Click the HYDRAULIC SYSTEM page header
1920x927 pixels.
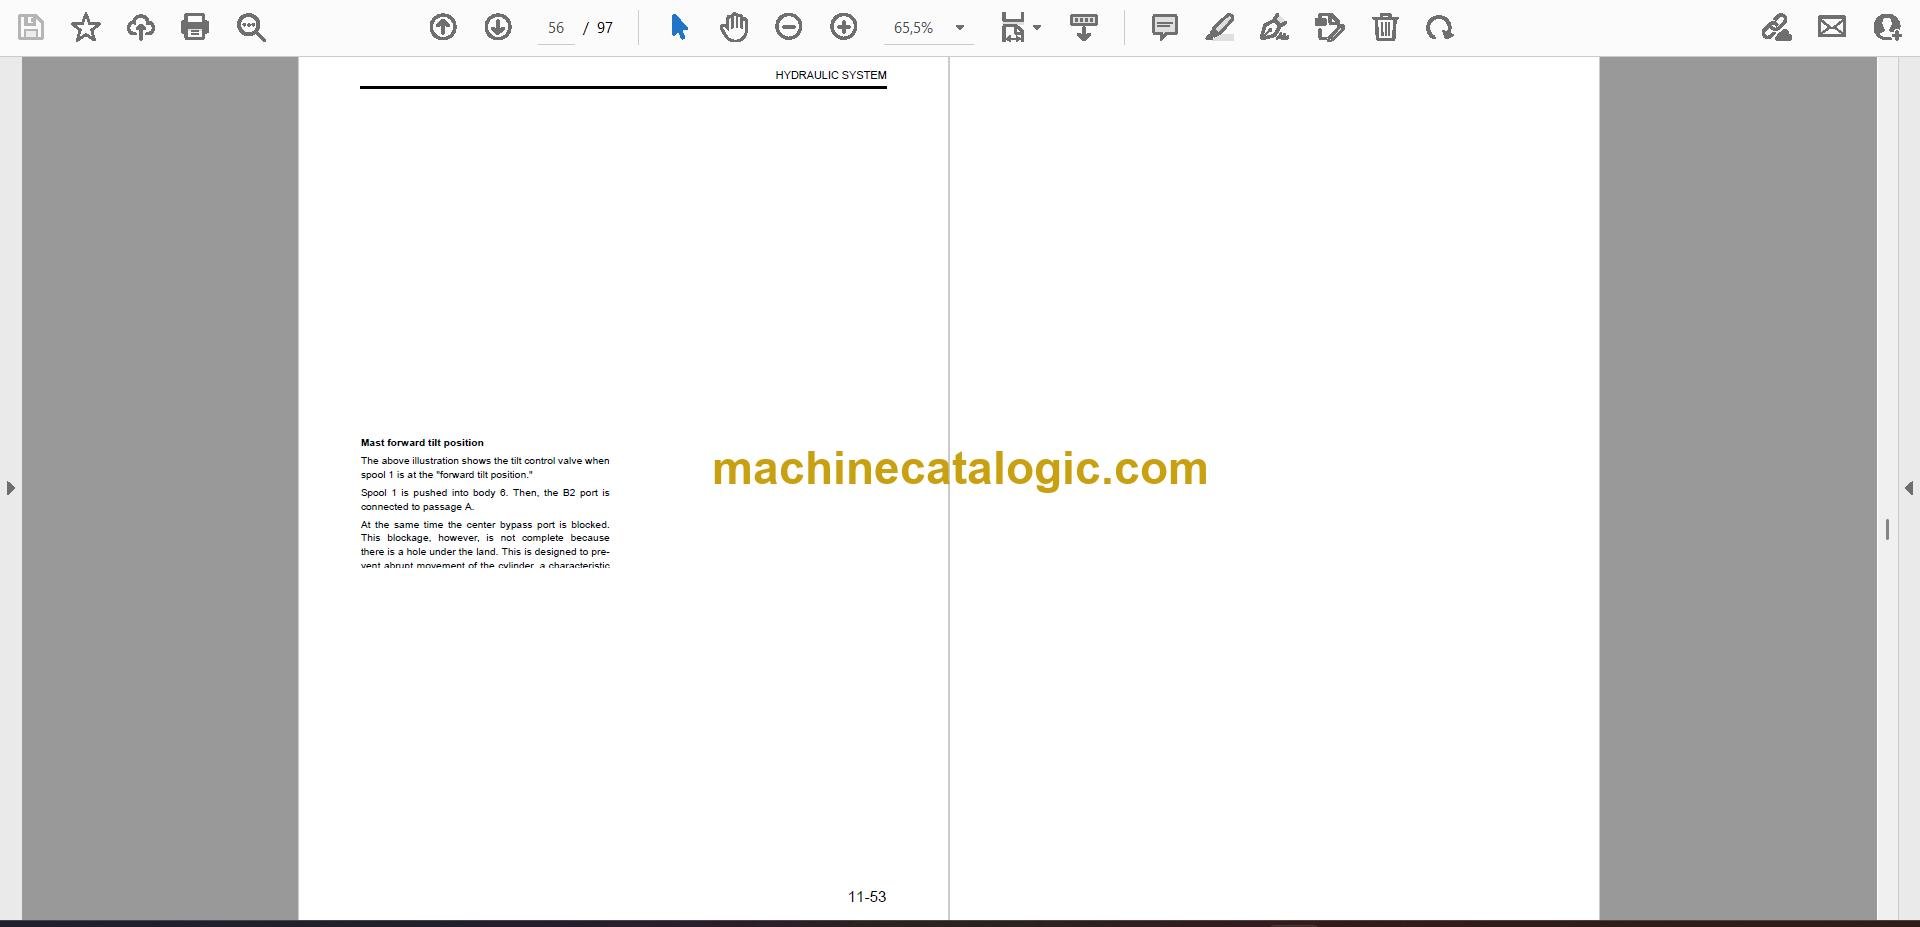tap(831, 75)
